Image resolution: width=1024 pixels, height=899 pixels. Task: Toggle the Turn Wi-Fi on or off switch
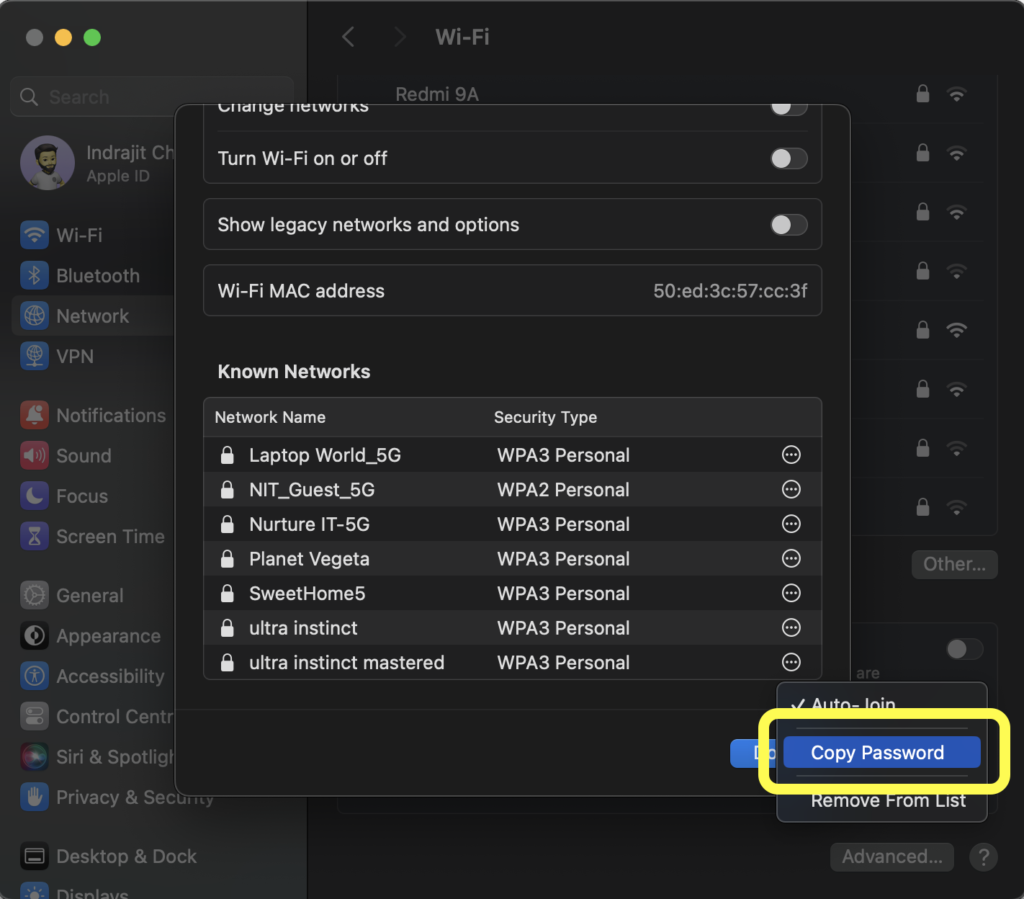[788, 158]
